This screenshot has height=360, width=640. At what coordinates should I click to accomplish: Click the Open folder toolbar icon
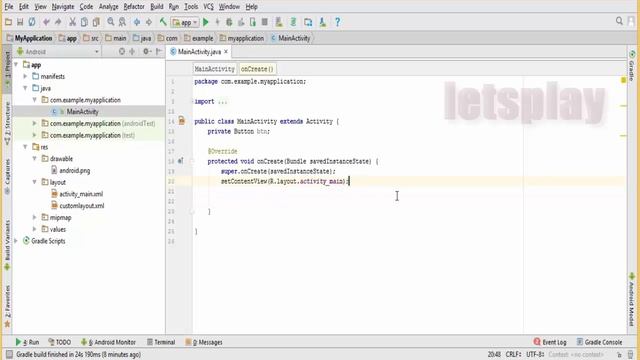point(8,22)
